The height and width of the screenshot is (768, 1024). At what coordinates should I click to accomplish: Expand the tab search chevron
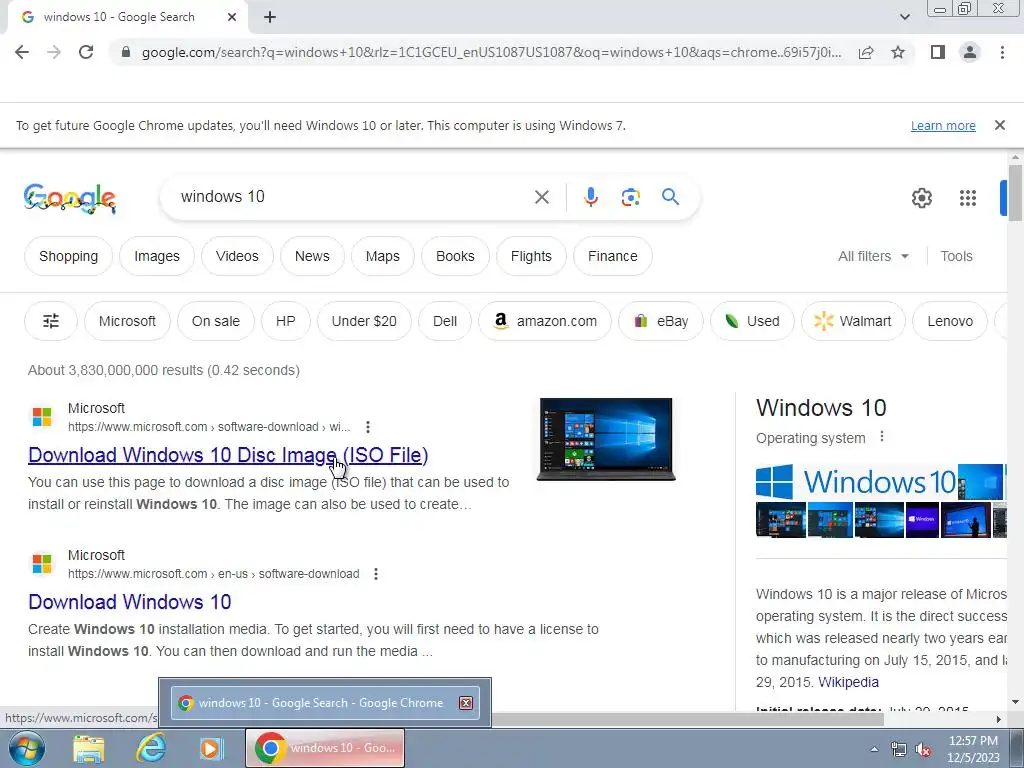coord(904,17)
